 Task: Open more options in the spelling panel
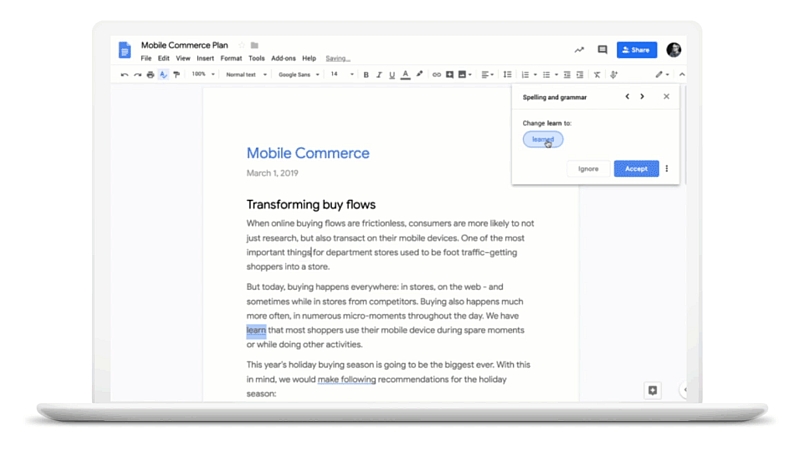click(x=667, y=169)
